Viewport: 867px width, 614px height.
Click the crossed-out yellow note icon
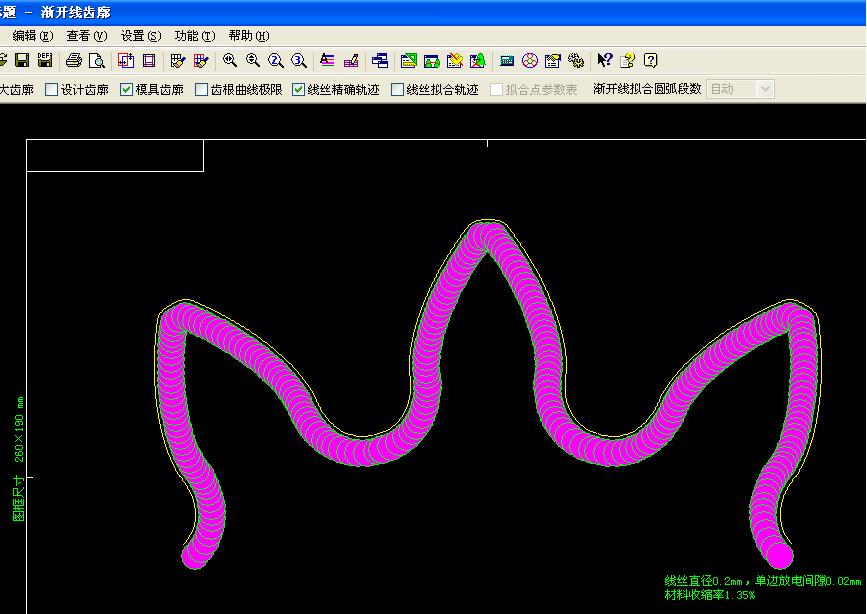[x=455, y=60]
